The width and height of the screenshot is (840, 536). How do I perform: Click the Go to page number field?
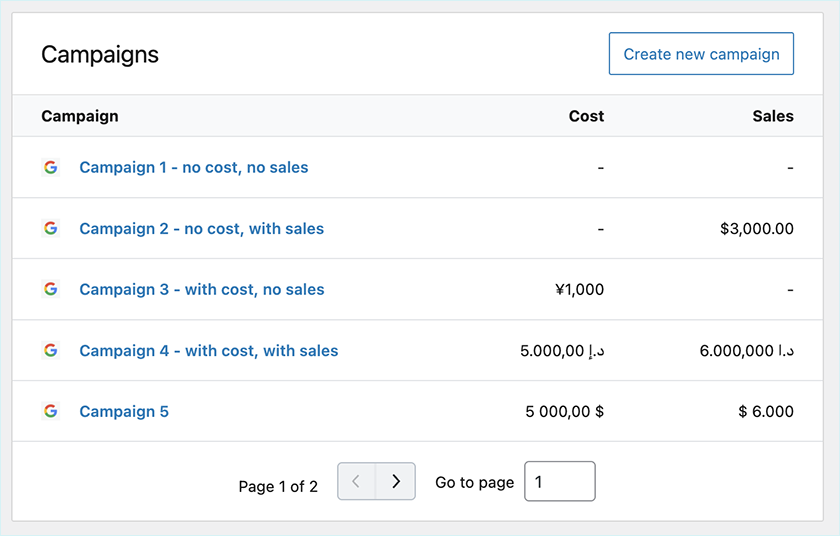click(x=559, y=481)
